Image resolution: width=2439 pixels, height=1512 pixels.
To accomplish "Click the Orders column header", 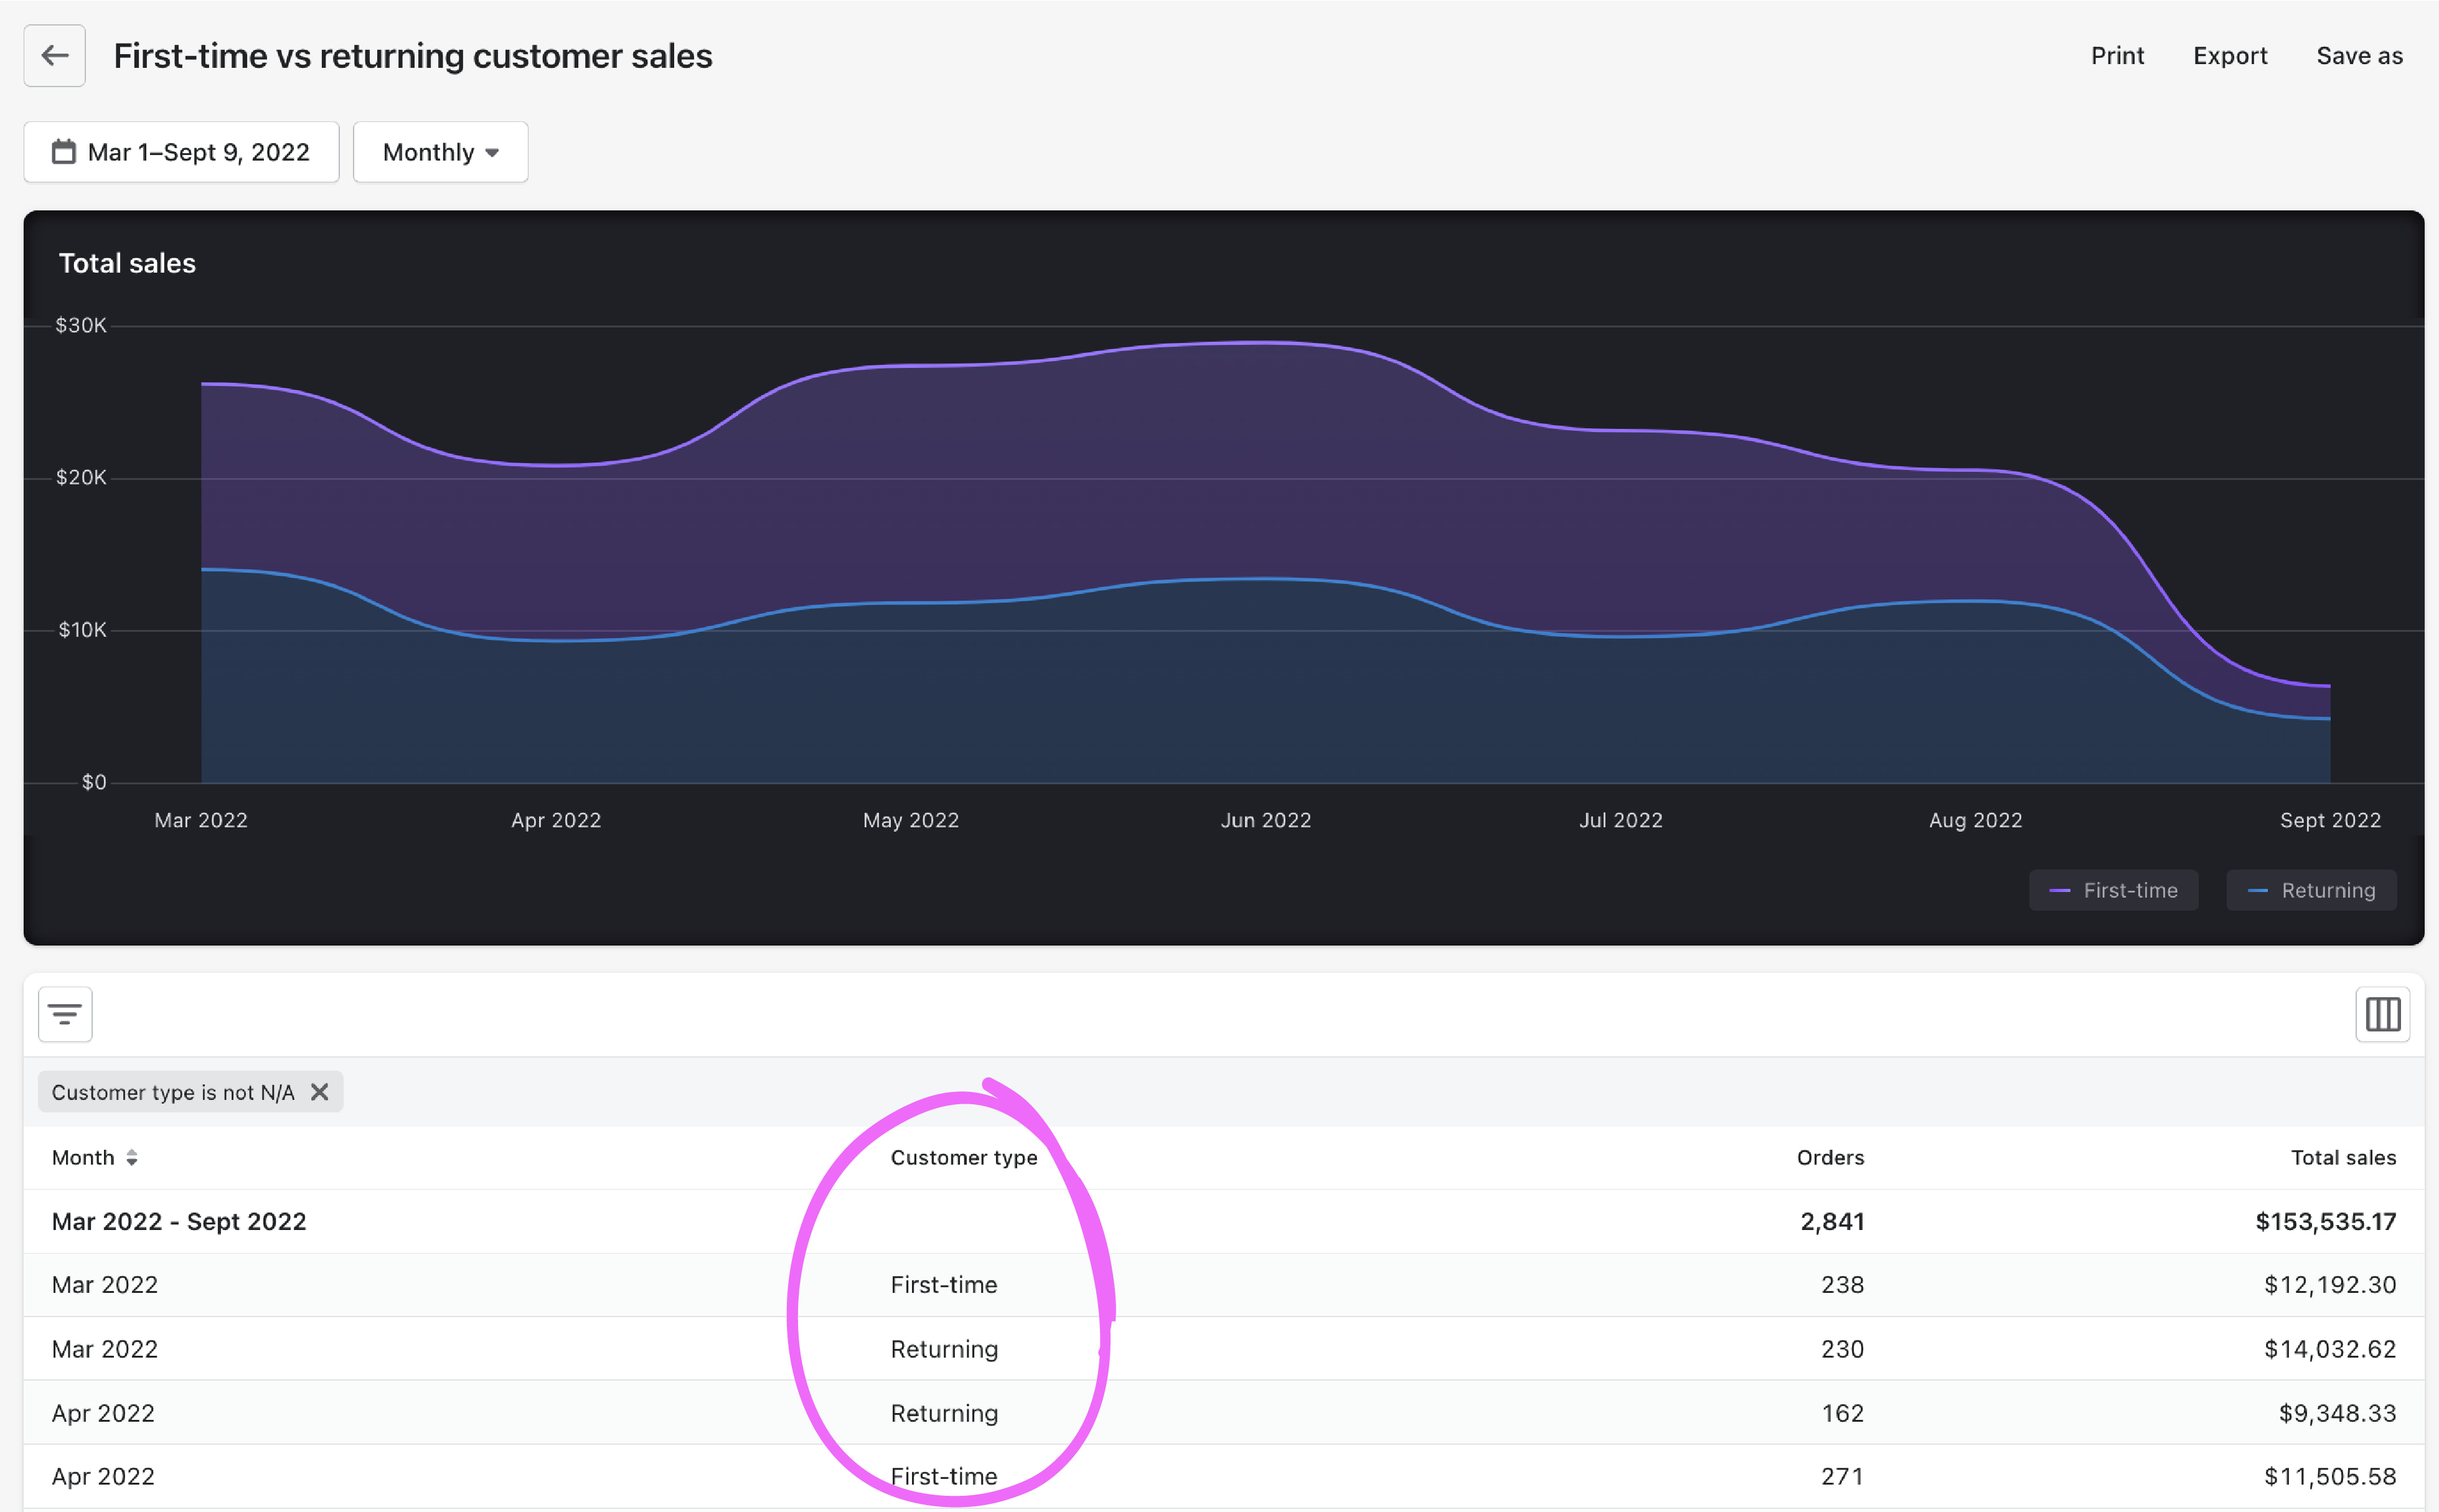I will (1829, 1158).
